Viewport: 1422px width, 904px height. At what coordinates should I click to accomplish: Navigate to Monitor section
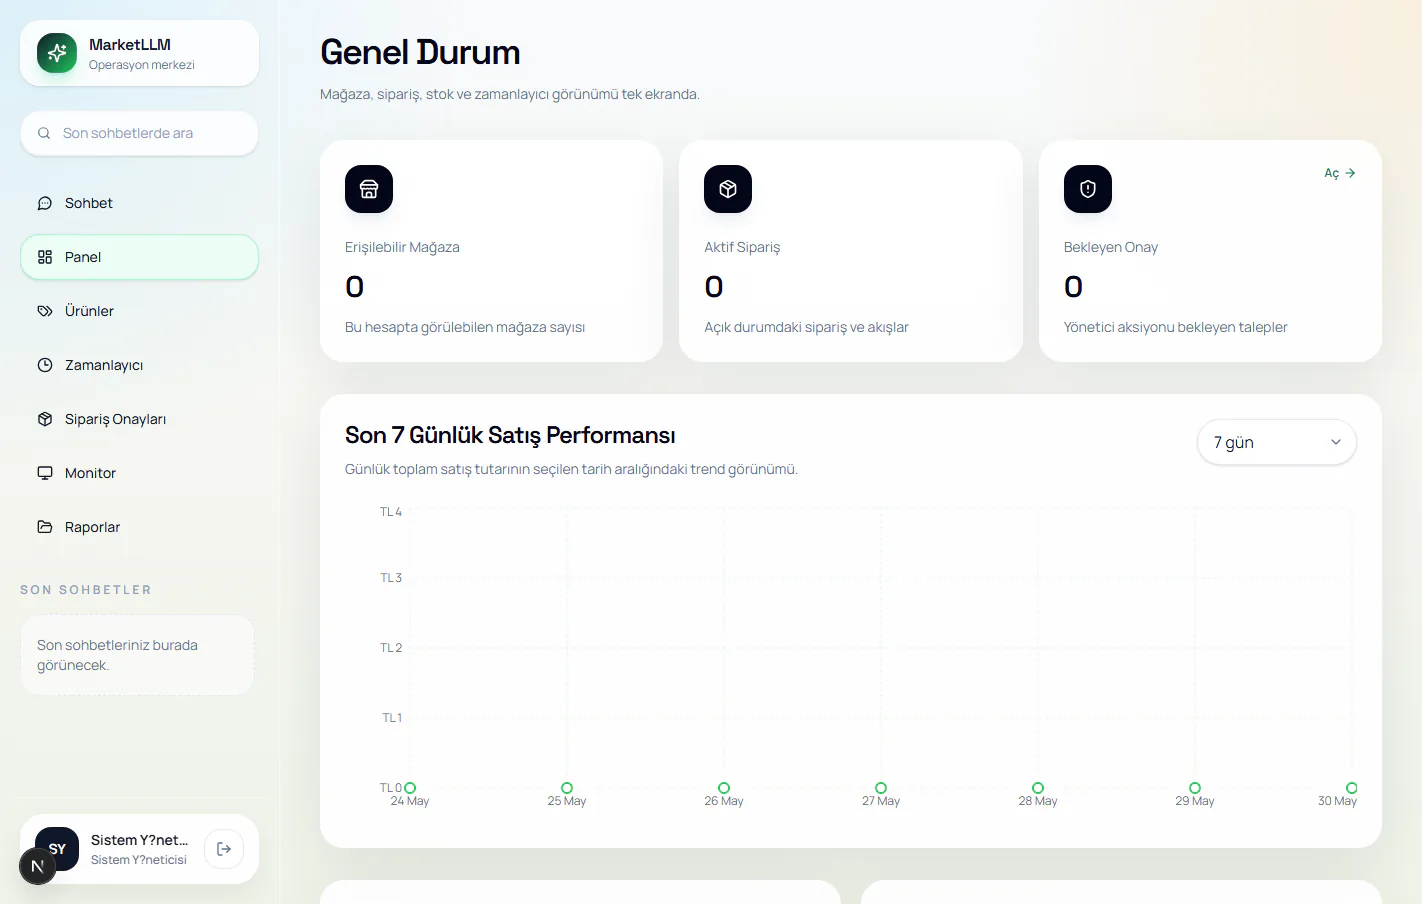tap(139, 473)
